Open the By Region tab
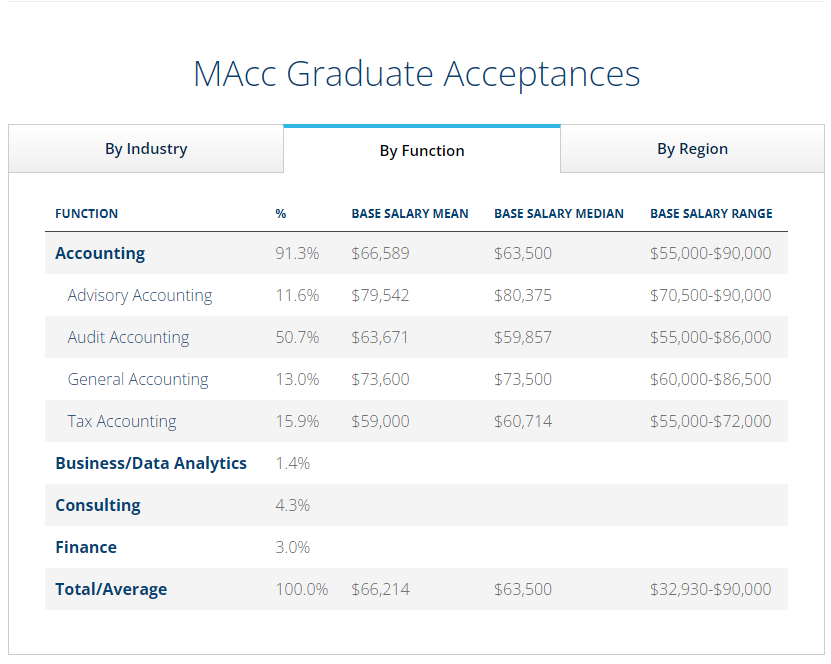Screen dimensions: 831x664 pos(692,149)
